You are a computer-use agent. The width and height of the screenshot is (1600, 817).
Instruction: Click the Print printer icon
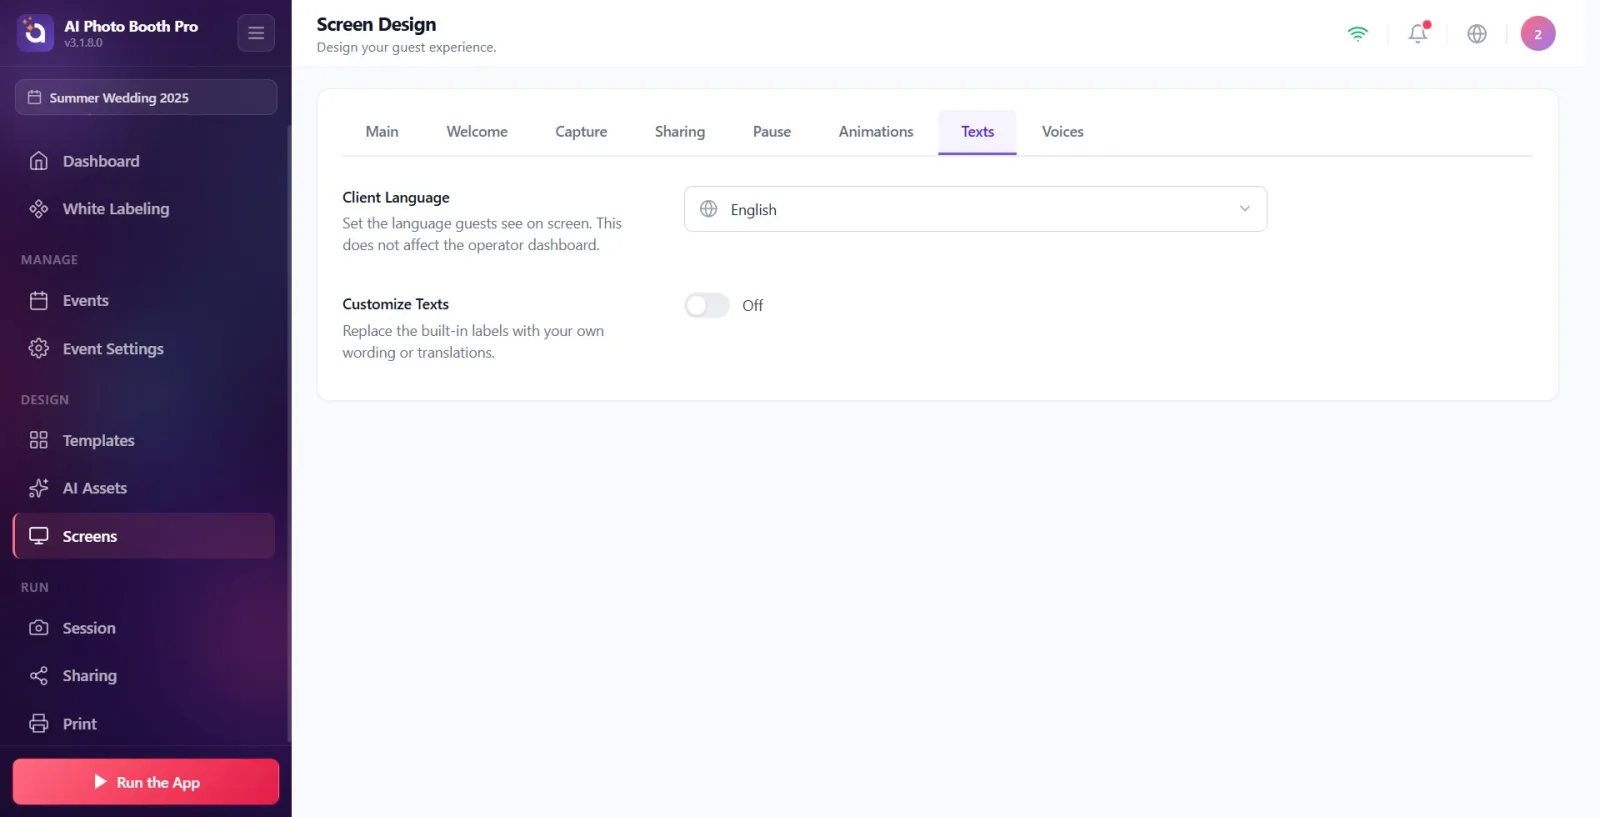(39, 723)
